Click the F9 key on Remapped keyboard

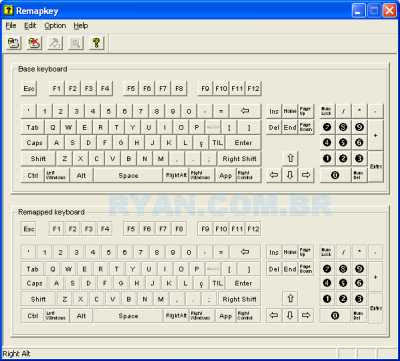(x=205, y=229)
